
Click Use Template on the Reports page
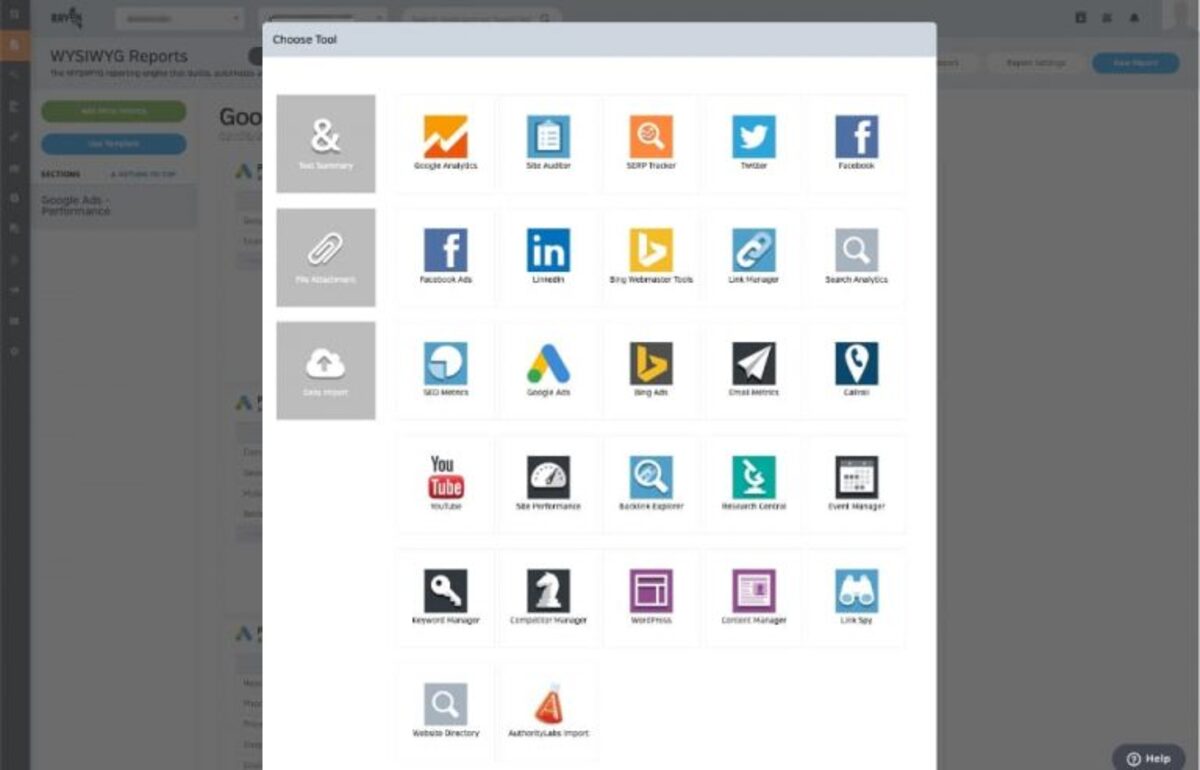[x=114, y=144]
